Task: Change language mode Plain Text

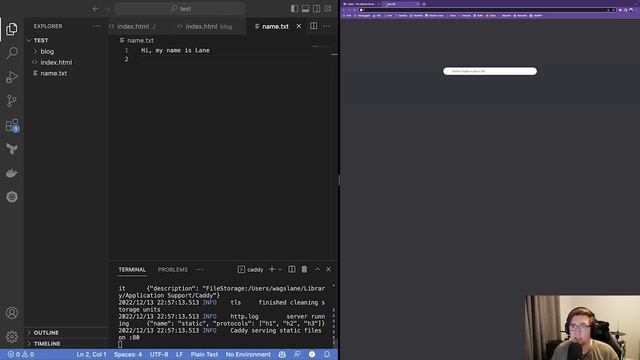Action: (204, 354)
